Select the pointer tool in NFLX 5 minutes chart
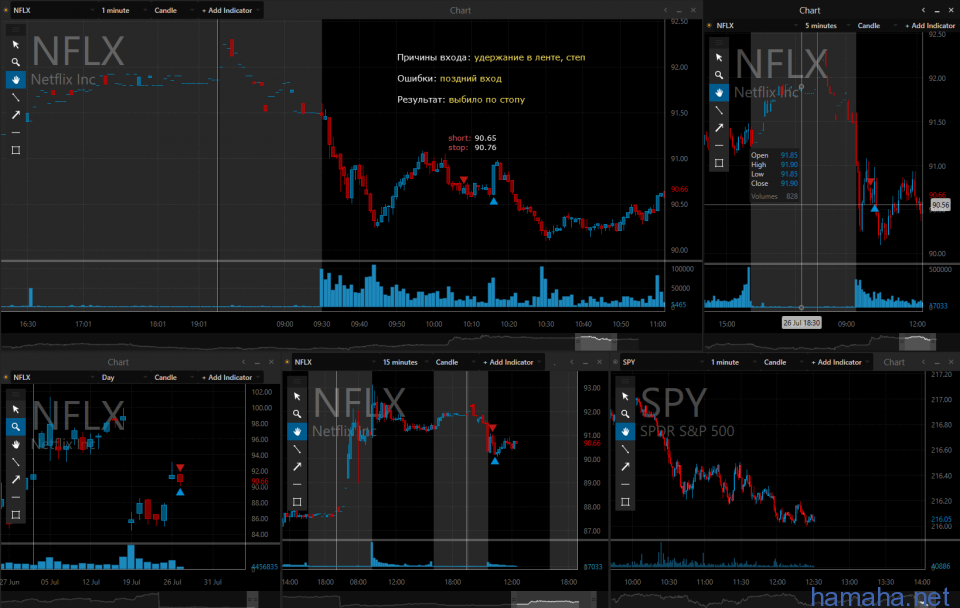 [719, 58]
